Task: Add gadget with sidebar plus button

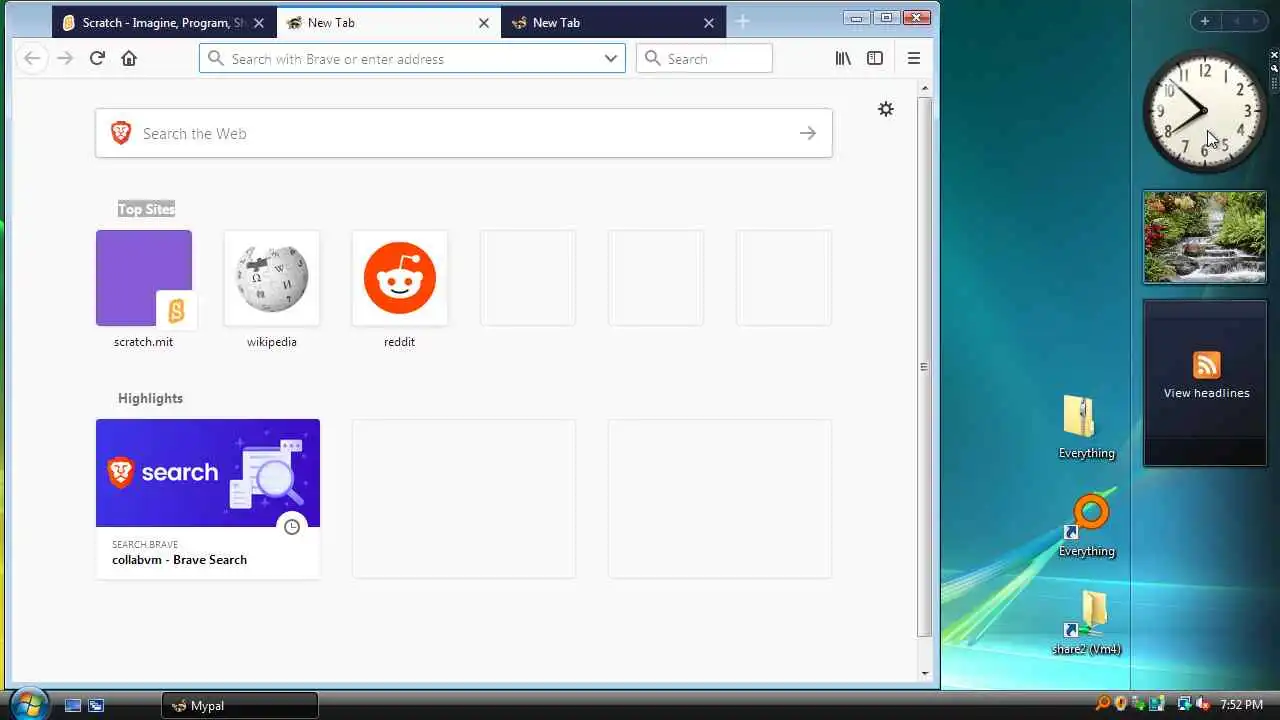Action: pos(1205,21)
